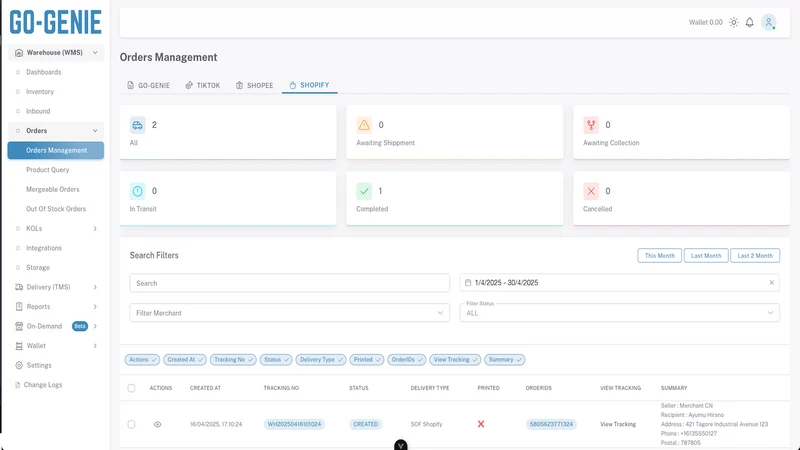
Task: Click View Tracking link in order row
Action: (618, 424)
